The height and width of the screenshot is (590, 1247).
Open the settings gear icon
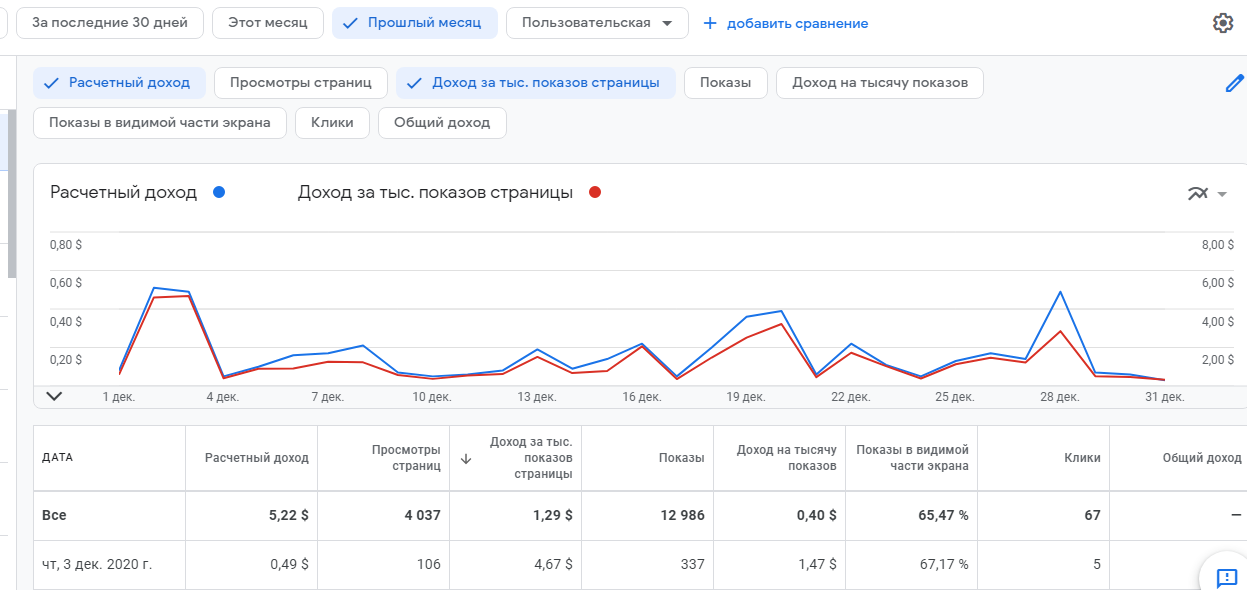coord(1222,23)
